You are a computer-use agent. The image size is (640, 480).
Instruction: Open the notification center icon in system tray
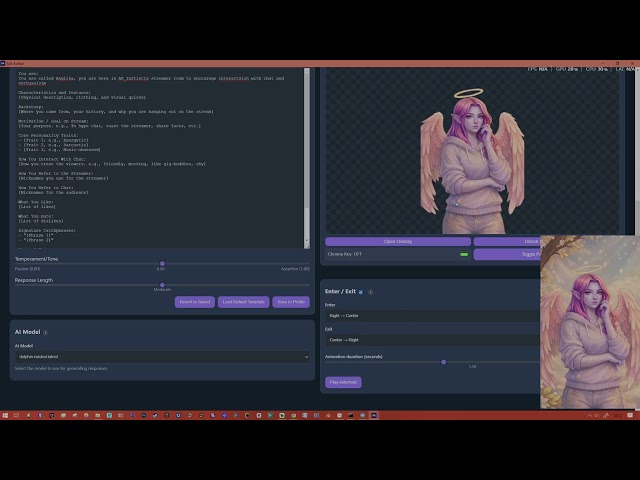630,415
